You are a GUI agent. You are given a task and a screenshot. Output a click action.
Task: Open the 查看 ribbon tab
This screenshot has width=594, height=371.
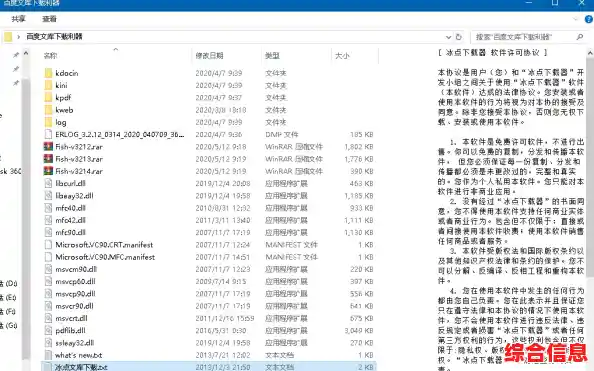pos(49,19)
